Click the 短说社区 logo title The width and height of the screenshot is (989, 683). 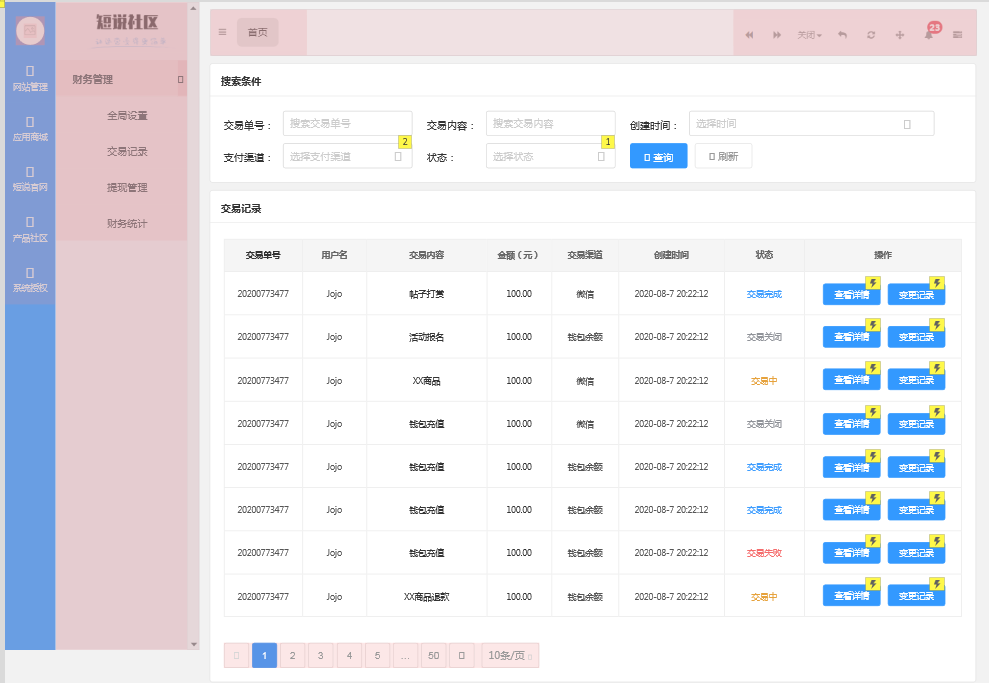pos(127,22)
